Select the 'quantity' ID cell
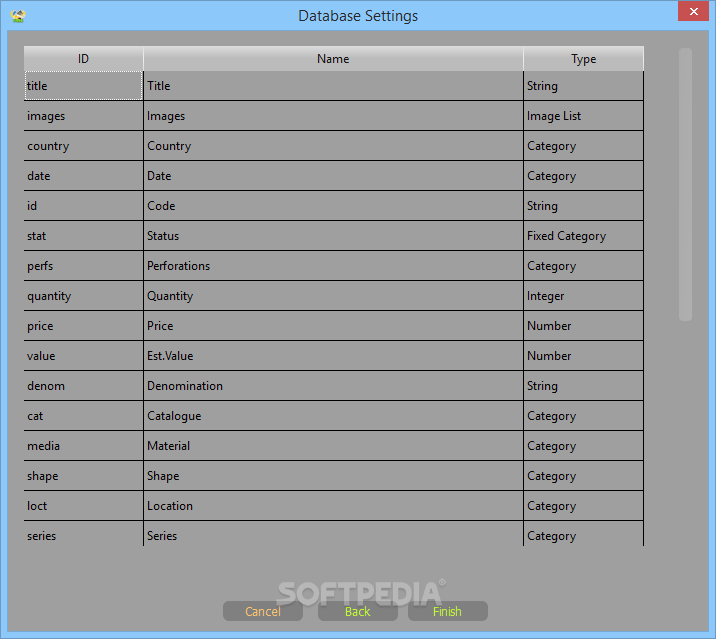 click(84, 296)
